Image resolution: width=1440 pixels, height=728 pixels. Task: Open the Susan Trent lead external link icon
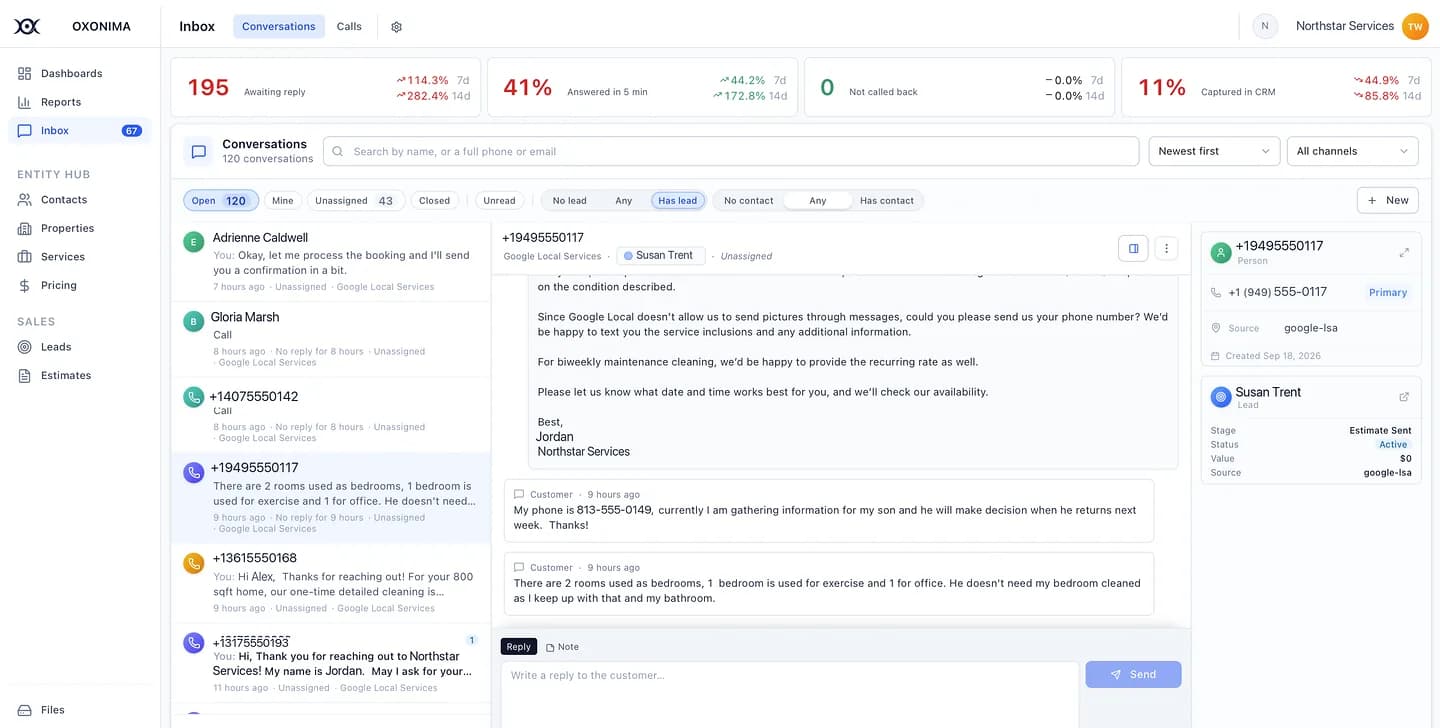[x=1404, y=397]
